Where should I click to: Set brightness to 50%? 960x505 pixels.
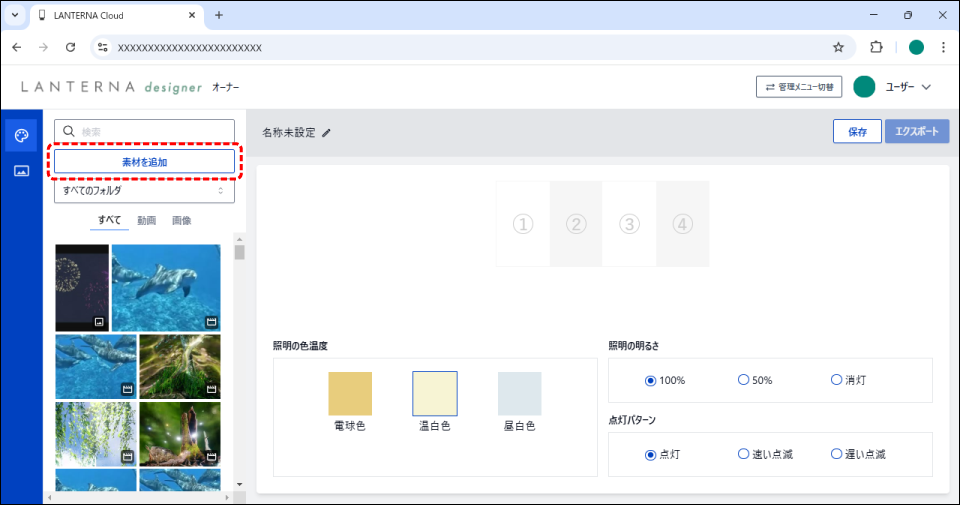pyautogui.click(x=743, y=380)
